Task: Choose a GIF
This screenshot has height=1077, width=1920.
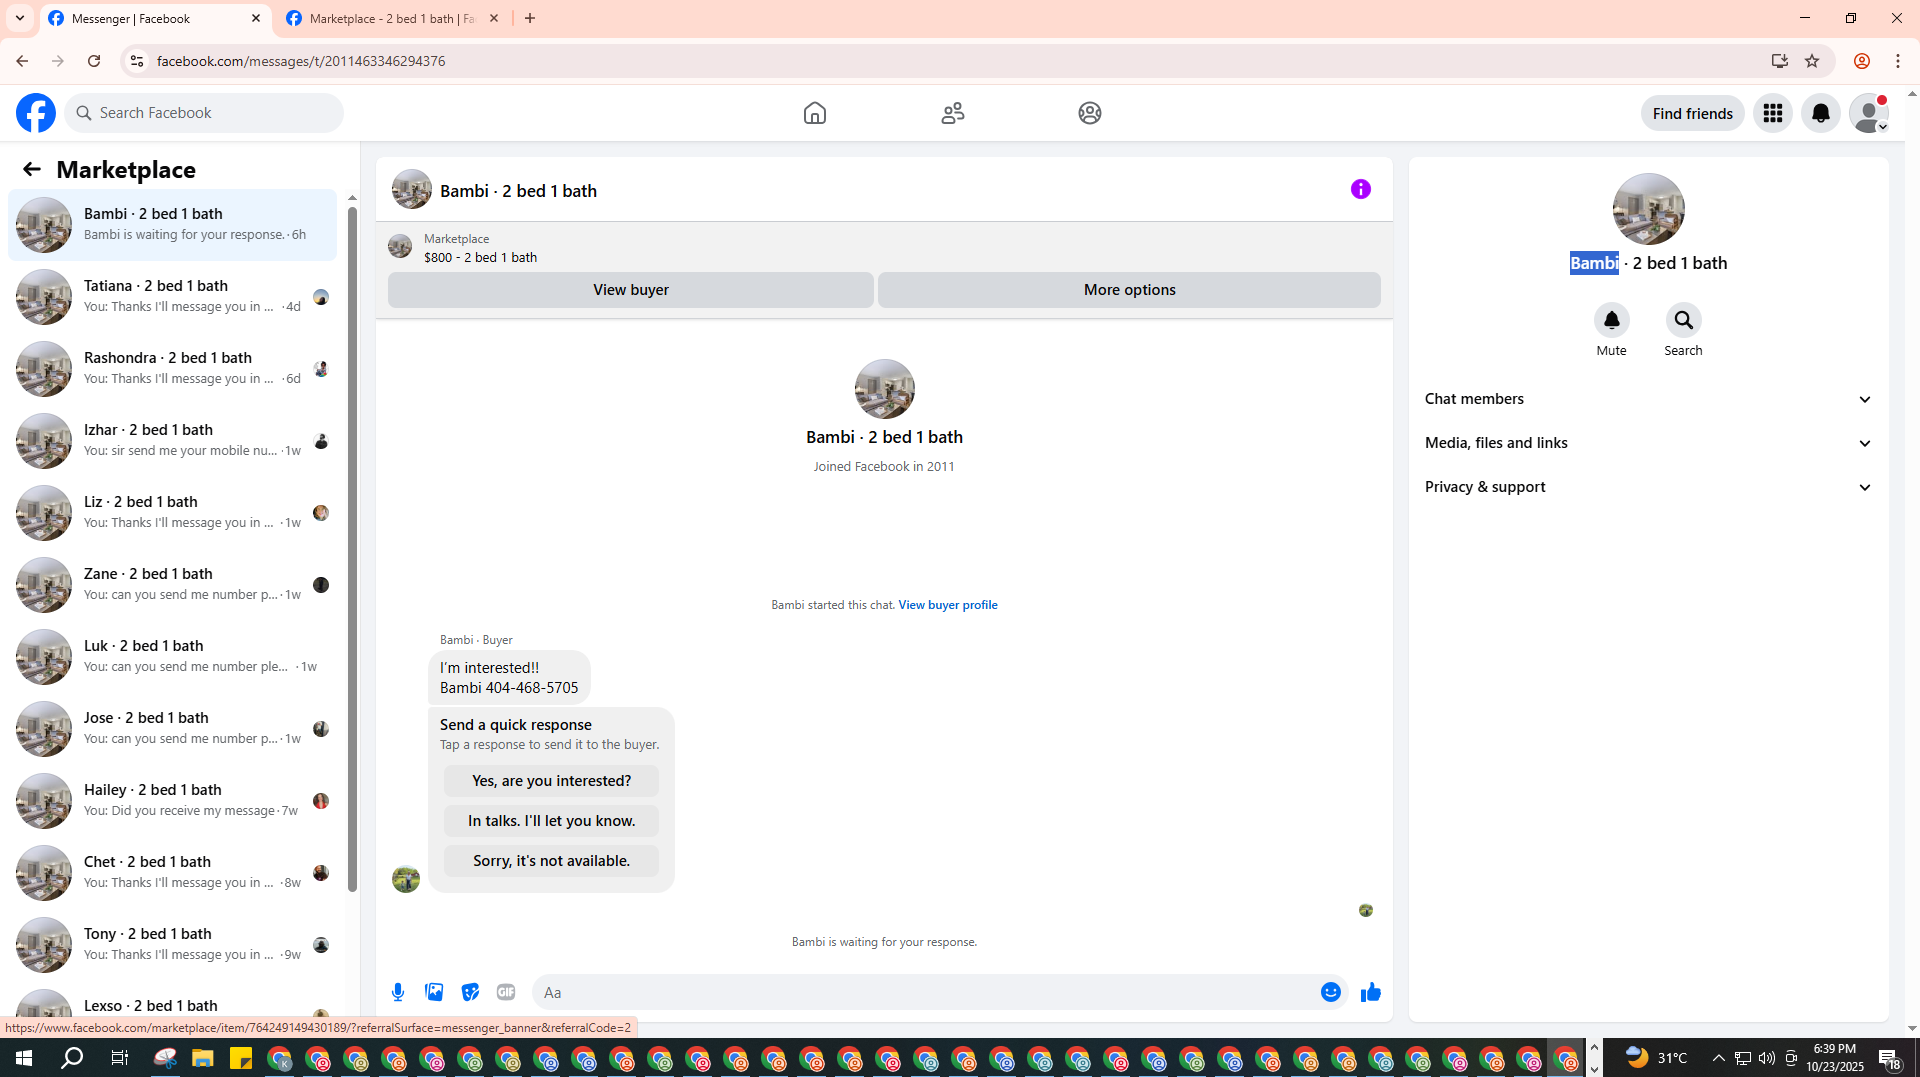Action: click(506, 992)
